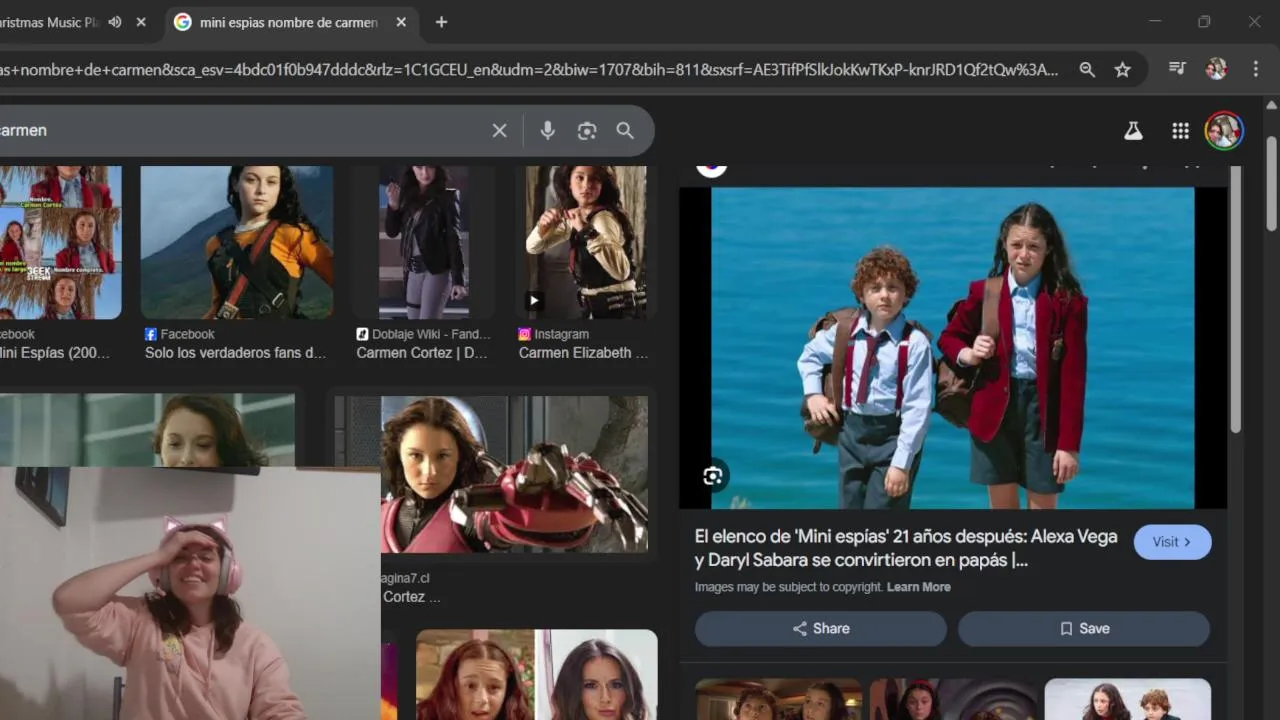Screen dimensions: 1280x720
Task: Switch to the Christmas Music tab
Action: click(x=50, y=22)
